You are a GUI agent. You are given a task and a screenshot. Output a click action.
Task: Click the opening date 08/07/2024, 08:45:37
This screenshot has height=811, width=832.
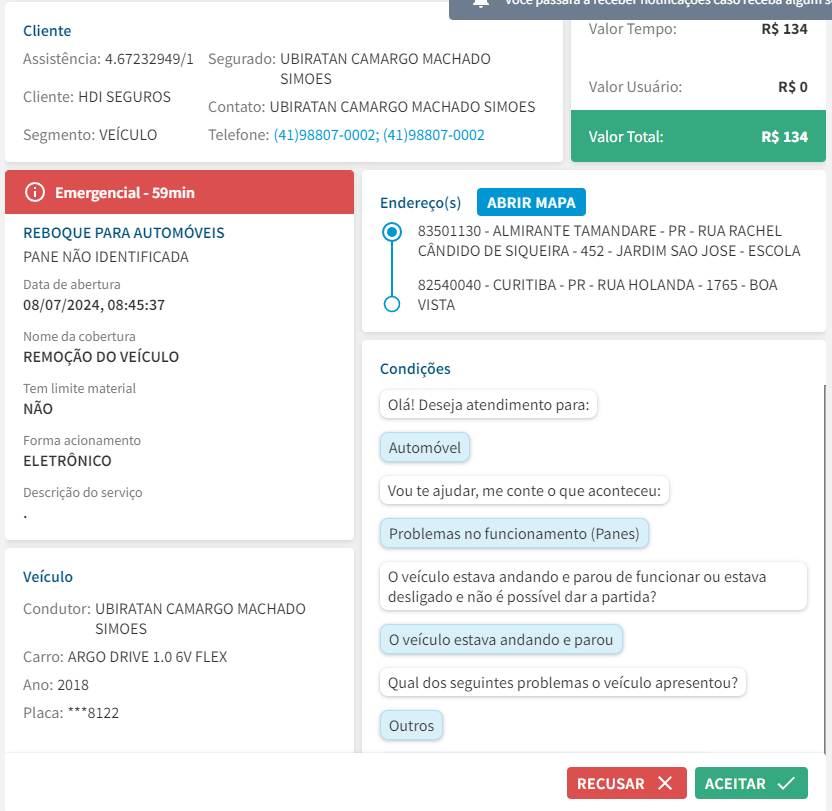(x=94, y=305)
